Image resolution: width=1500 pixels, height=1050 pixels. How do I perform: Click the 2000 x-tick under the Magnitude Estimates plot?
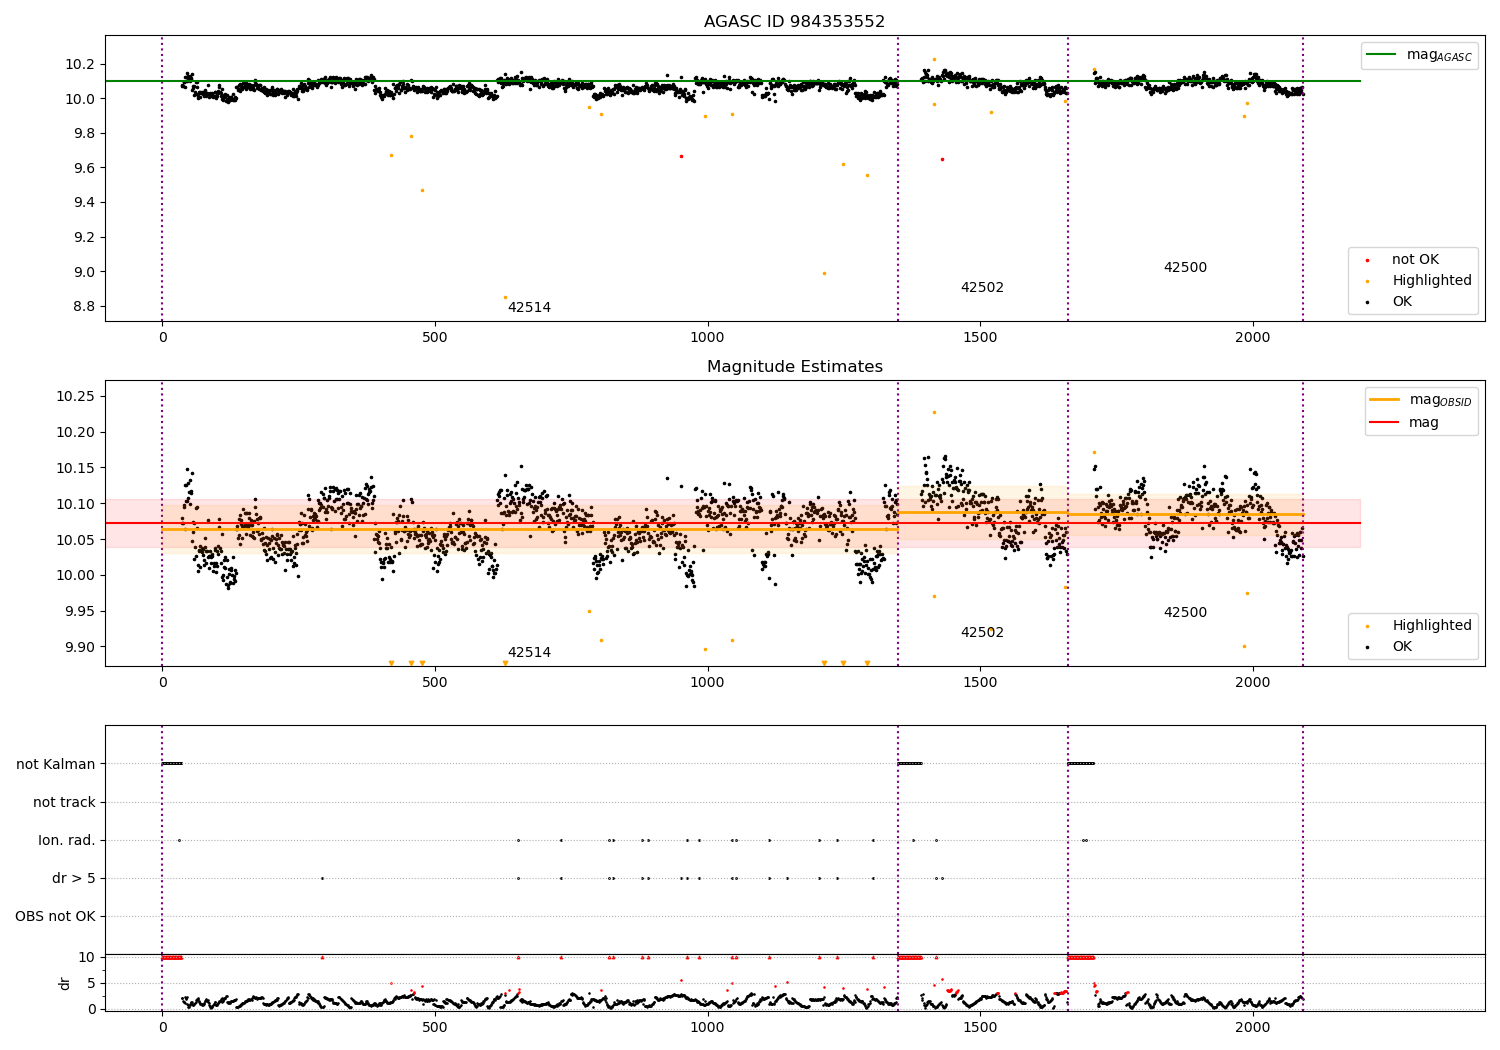click(x=1253, y=683)
